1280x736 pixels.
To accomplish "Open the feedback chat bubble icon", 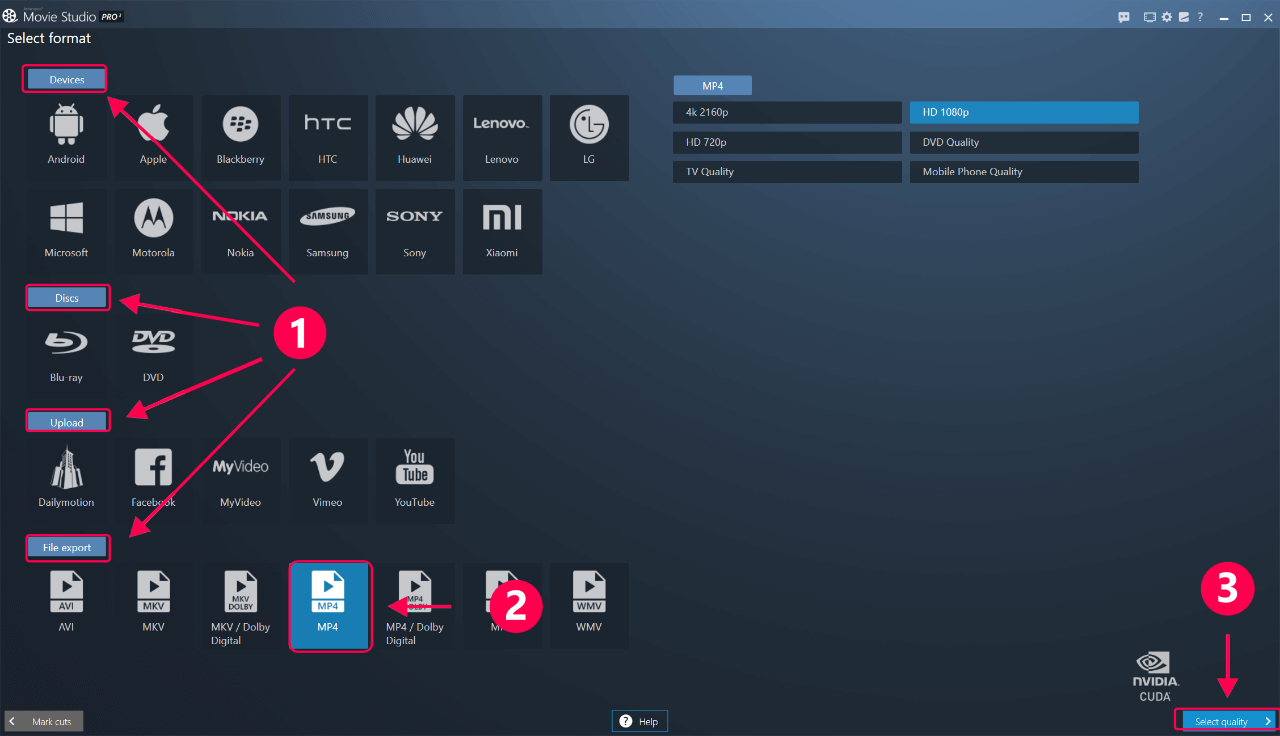I will point(1124,17).
